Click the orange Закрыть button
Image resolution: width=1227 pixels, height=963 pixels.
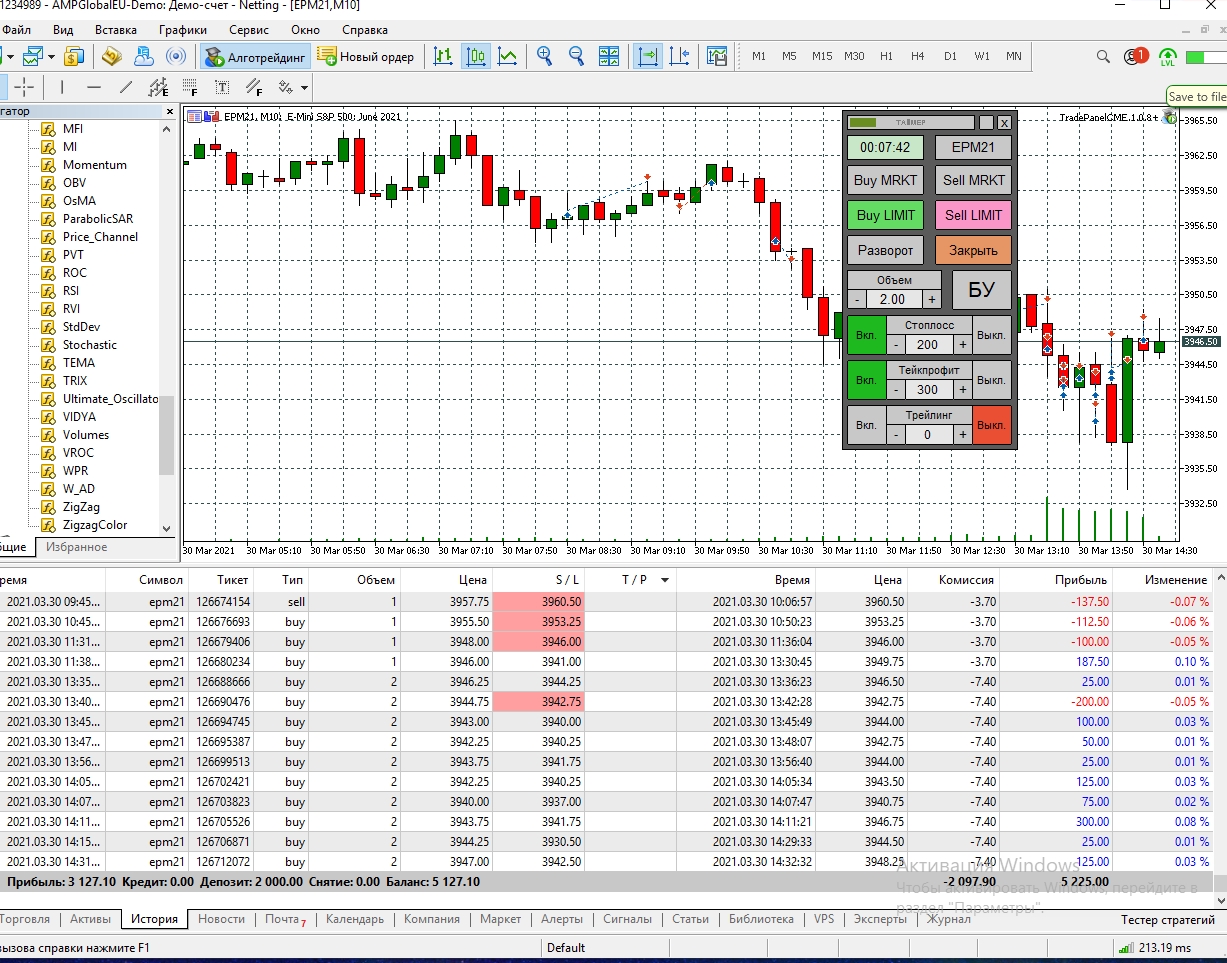pos(974,250)
